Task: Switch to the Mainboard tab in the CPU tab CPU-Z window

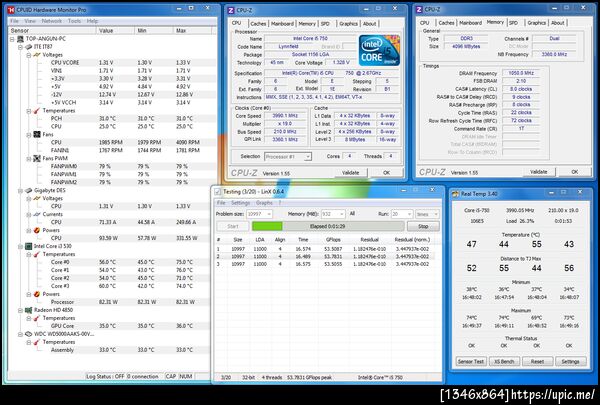Action: point(282,24)
